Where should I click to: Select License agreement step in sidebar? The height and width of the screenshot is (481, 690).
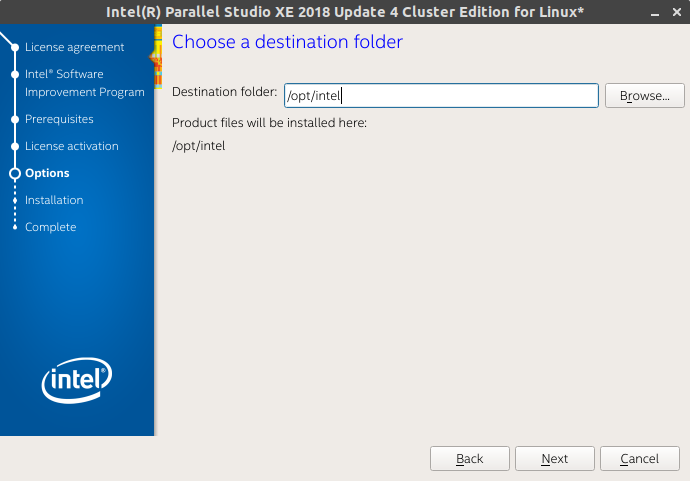(x=74, y=47)
